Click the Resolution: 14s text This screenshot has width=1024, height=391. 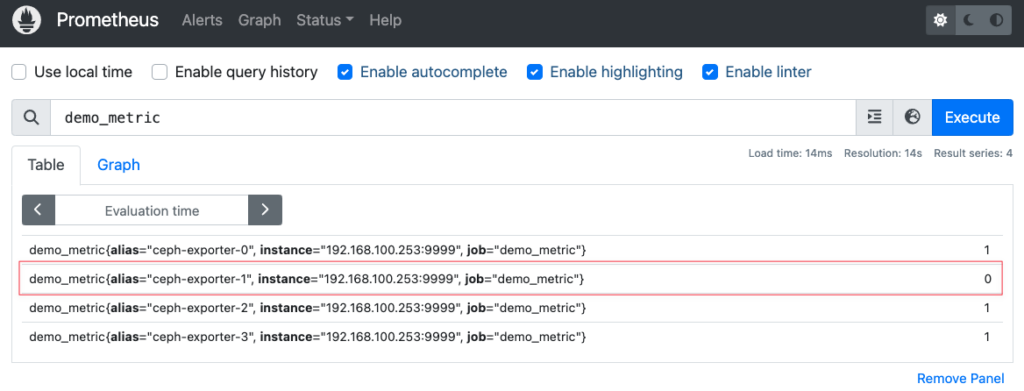883,154
